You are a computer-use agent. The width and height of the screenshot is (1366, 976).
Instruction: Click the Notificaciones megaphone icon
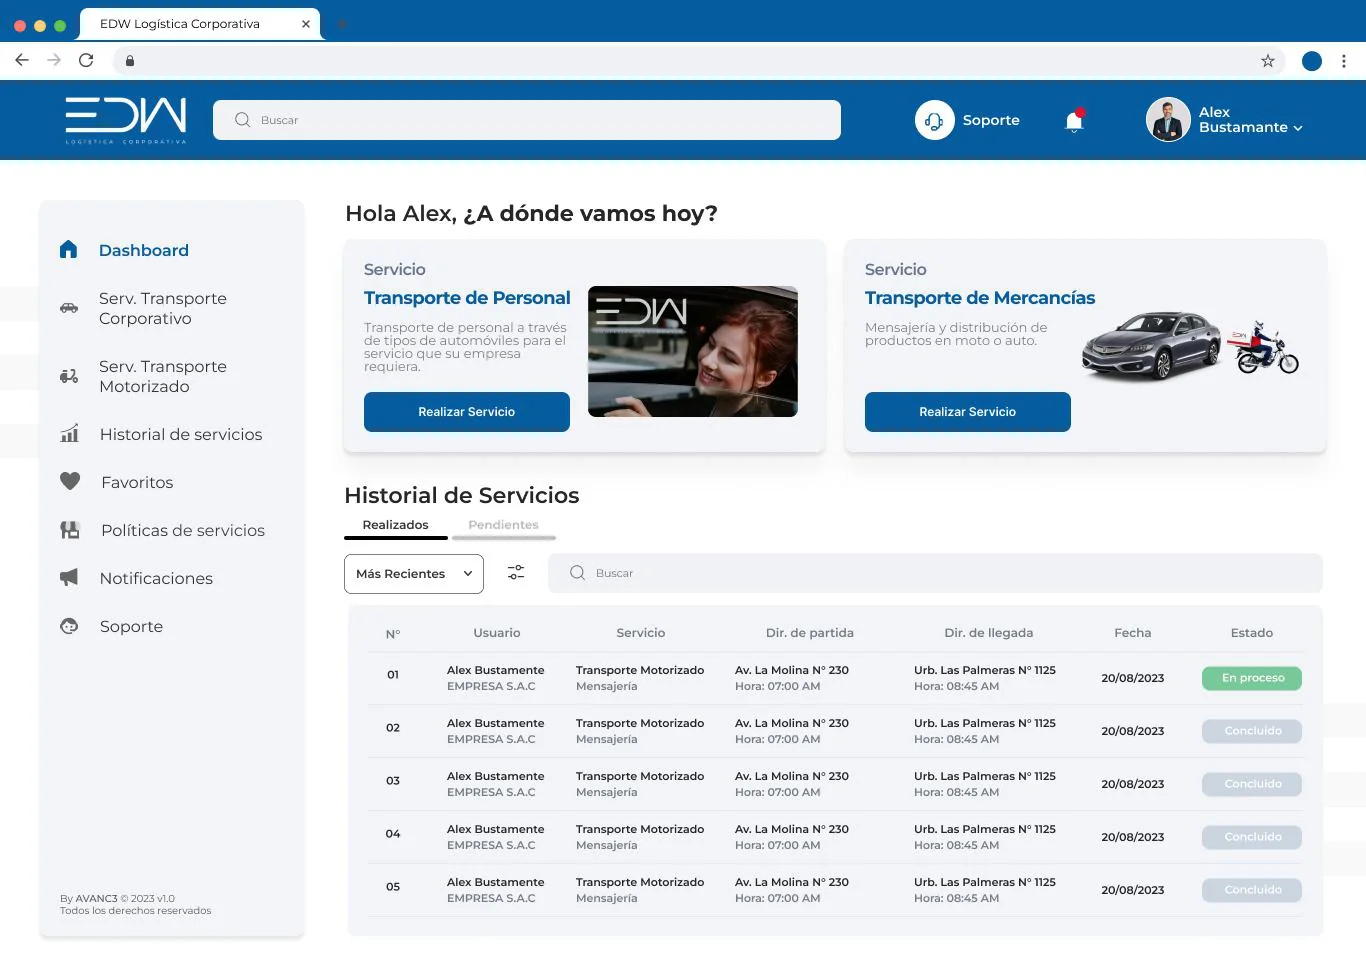(x=69, y=577)
